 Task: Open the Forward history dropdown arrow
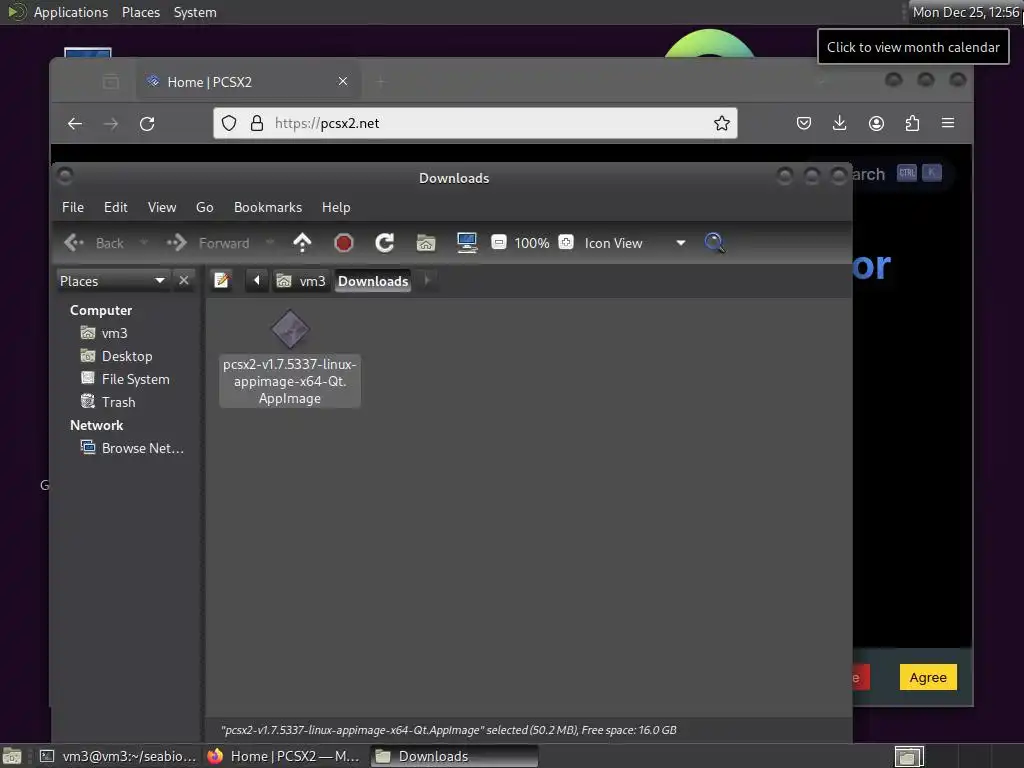pyautogui.click(x=270, y=243)
